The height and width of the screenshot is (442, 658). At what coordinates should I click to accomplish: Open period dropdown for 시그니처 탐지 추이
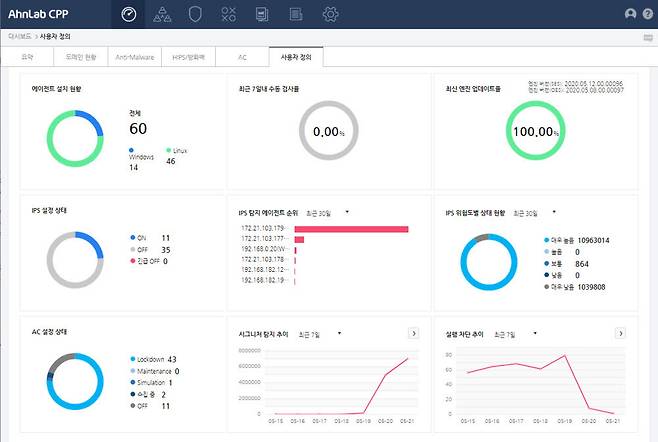[x=320, y=334]
